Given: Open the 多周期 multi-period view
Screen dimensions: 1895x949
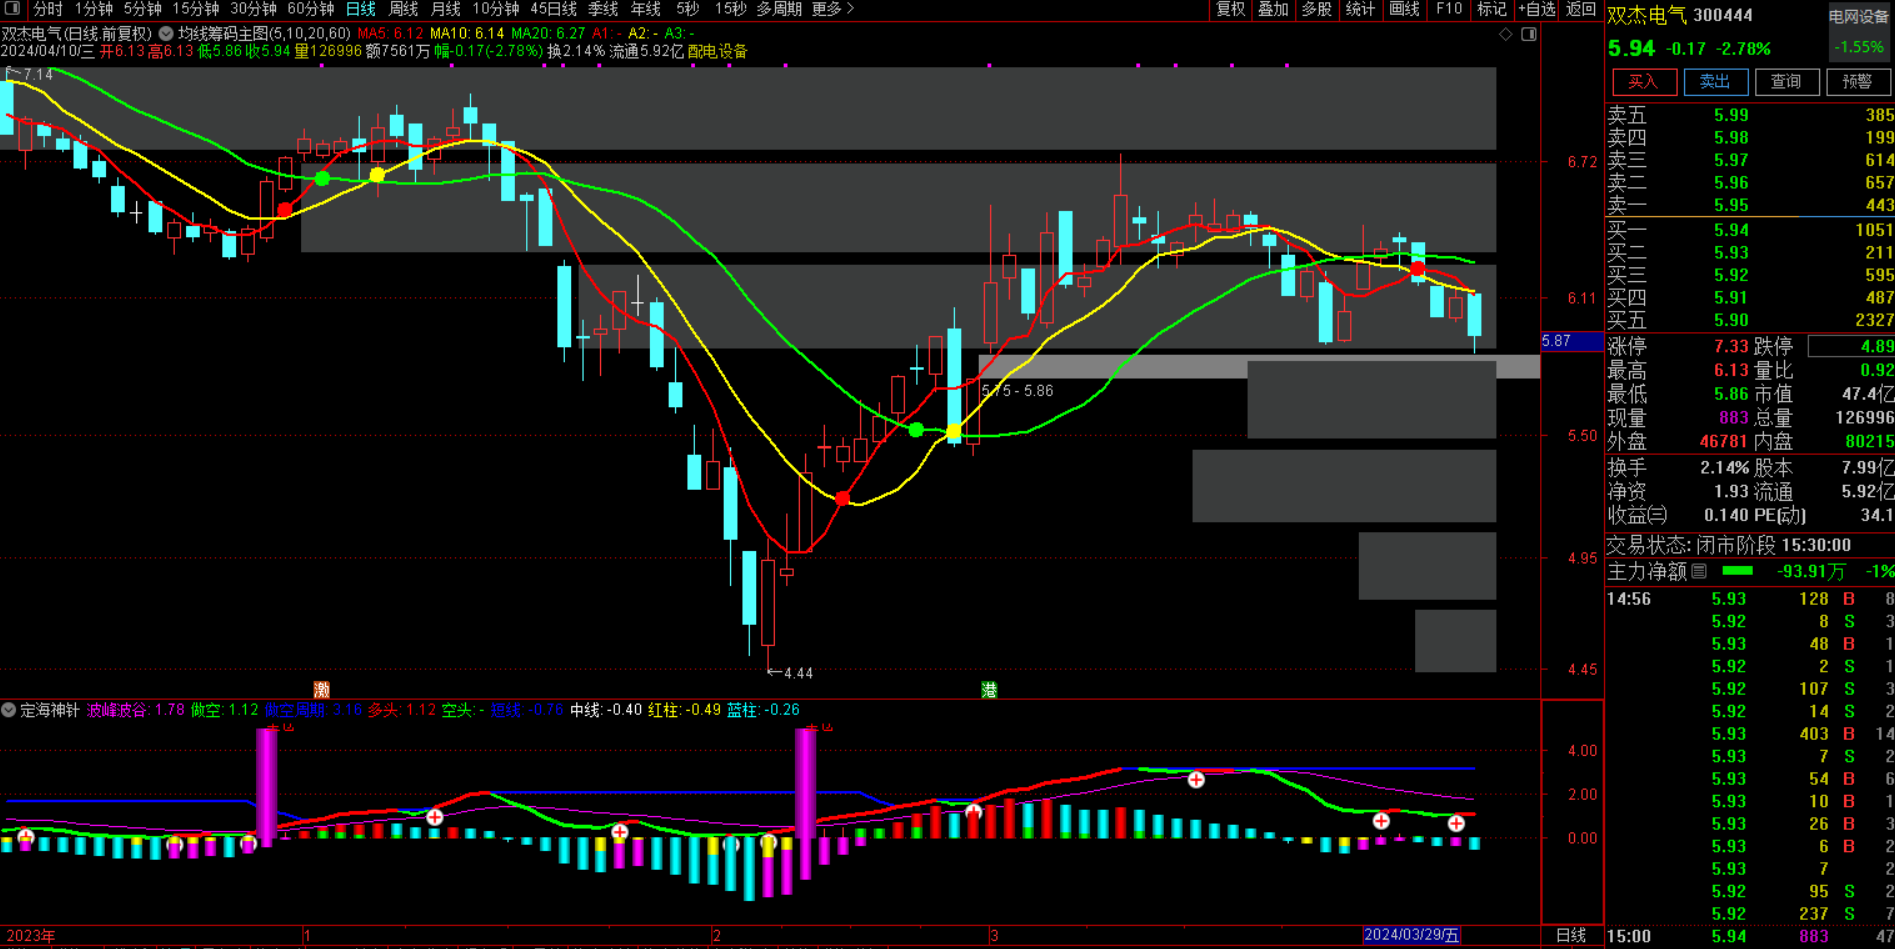Looking at the screenshot, I should coord(779,9).
